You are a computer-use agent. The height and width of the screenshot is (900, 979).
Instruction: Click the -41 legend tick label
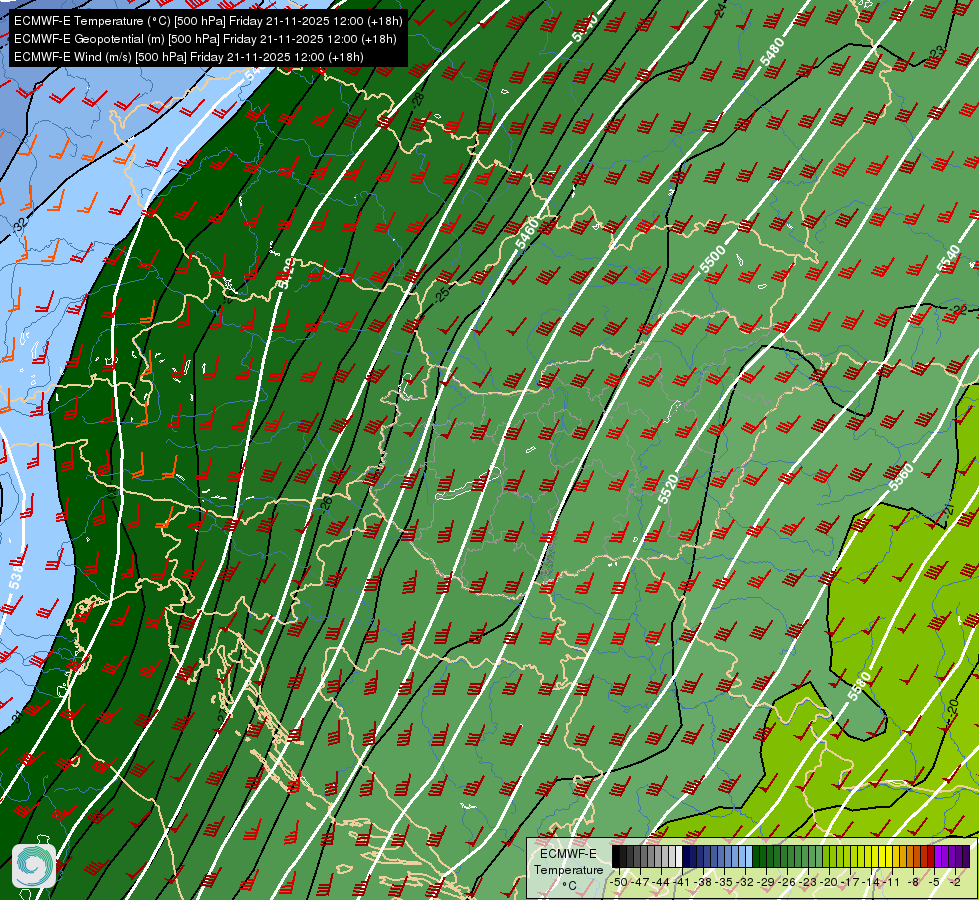point(682,882)
